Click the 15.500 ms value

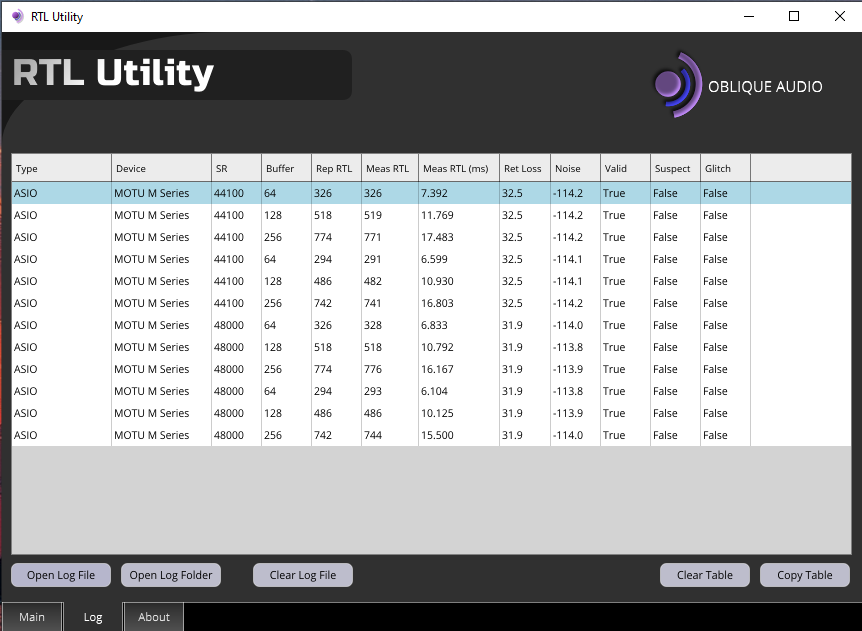click(437, 435)
